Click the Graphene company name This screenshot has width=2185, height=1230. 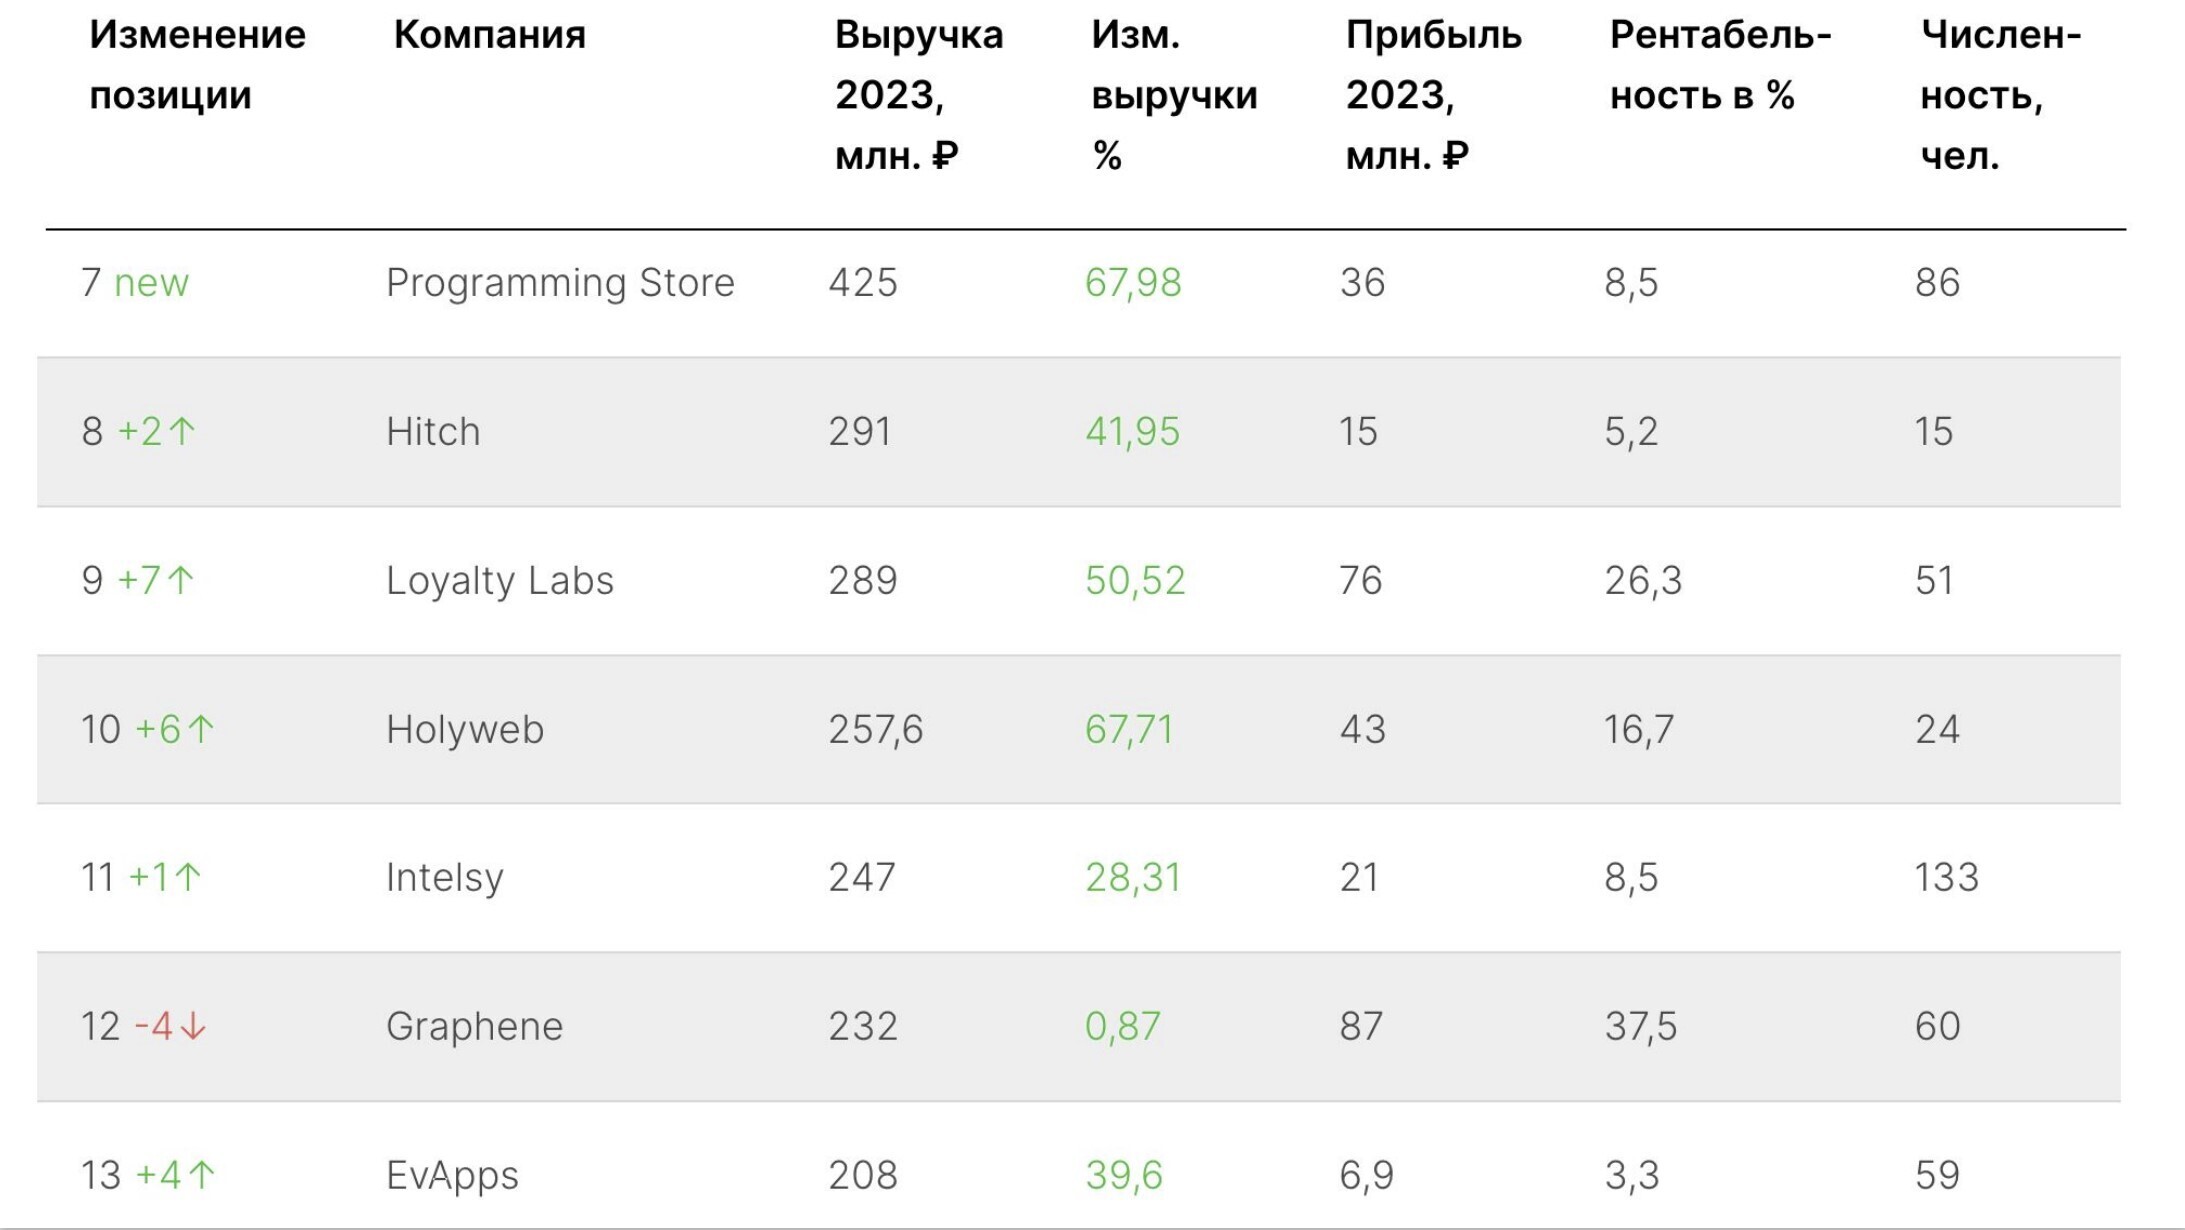(x=474, y=1026)
